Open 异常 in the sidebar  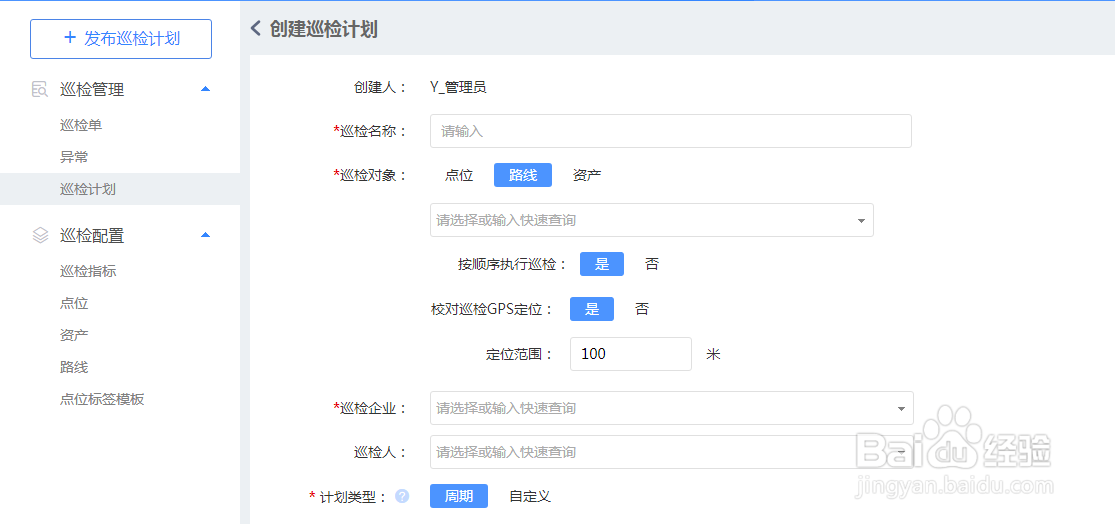coord(74,157)
